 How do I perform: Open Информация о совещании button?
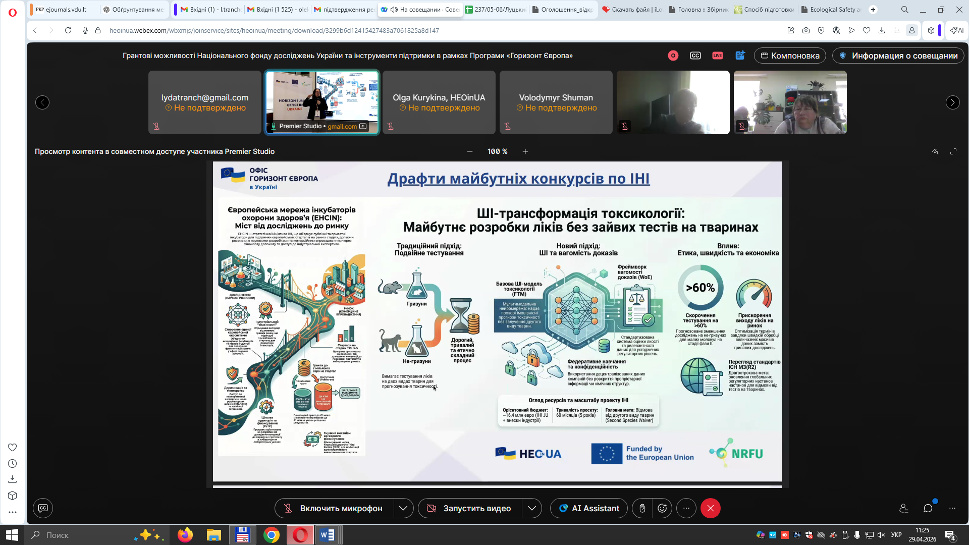[x=897, y=56]
